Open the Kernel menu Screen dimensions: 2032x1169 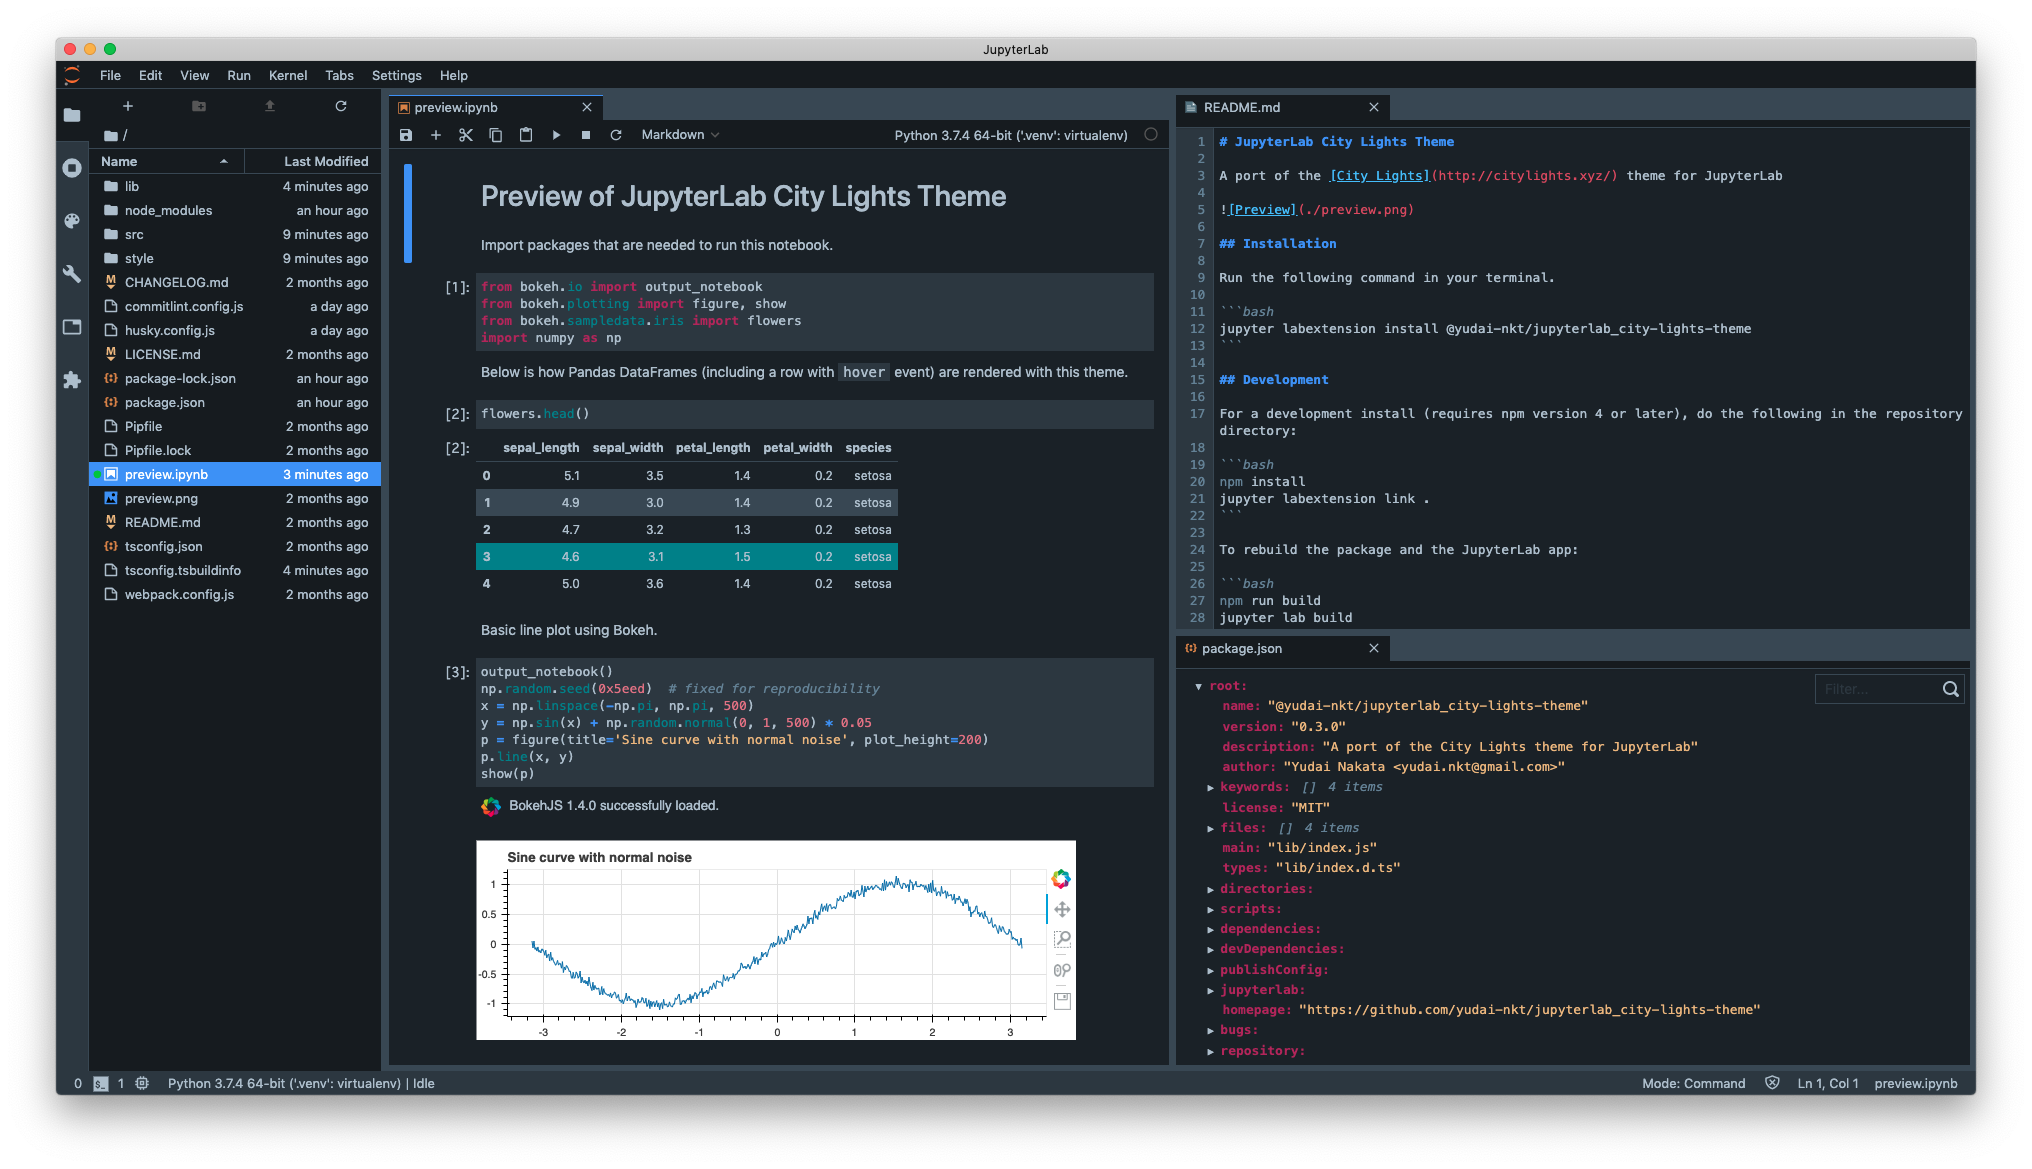(x=288, y=75)
